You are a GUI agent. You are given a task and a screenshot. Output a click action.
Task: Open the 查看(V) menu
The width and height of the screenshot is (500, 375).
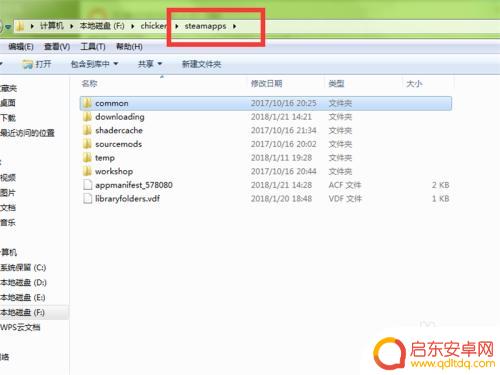pos(57,47)
